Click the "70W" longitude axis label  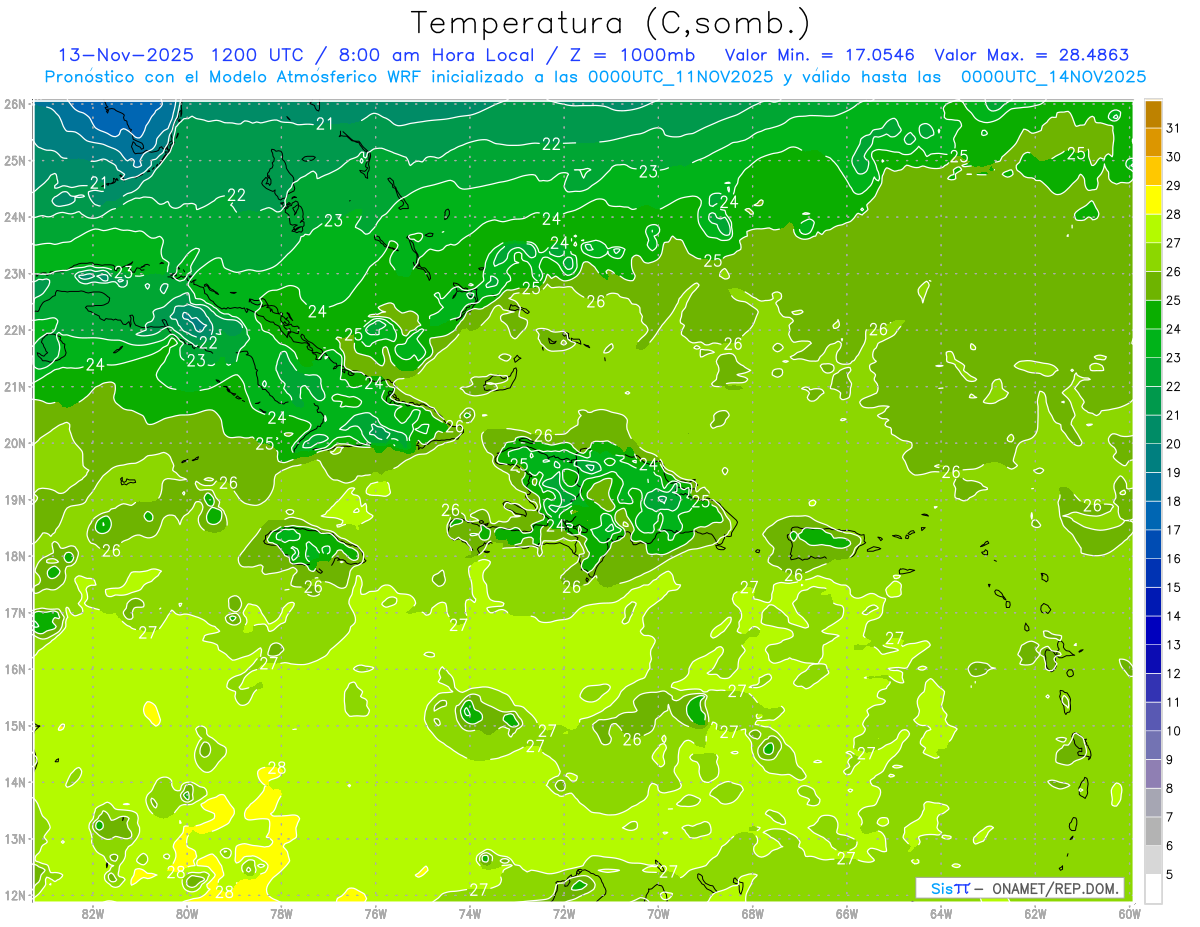(x=658, y=913)
